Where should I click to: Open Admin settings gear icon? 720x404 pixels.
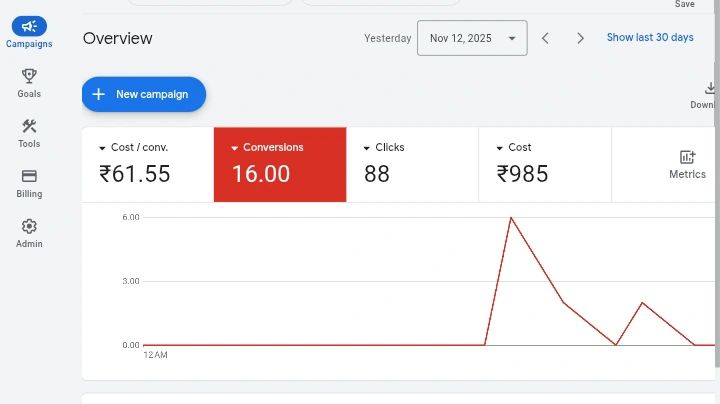[x=29, y=226]
